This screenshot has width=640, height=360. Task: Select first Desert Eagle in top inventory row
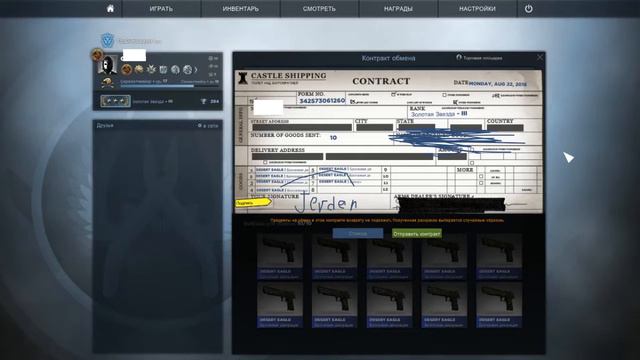[280, 257]
